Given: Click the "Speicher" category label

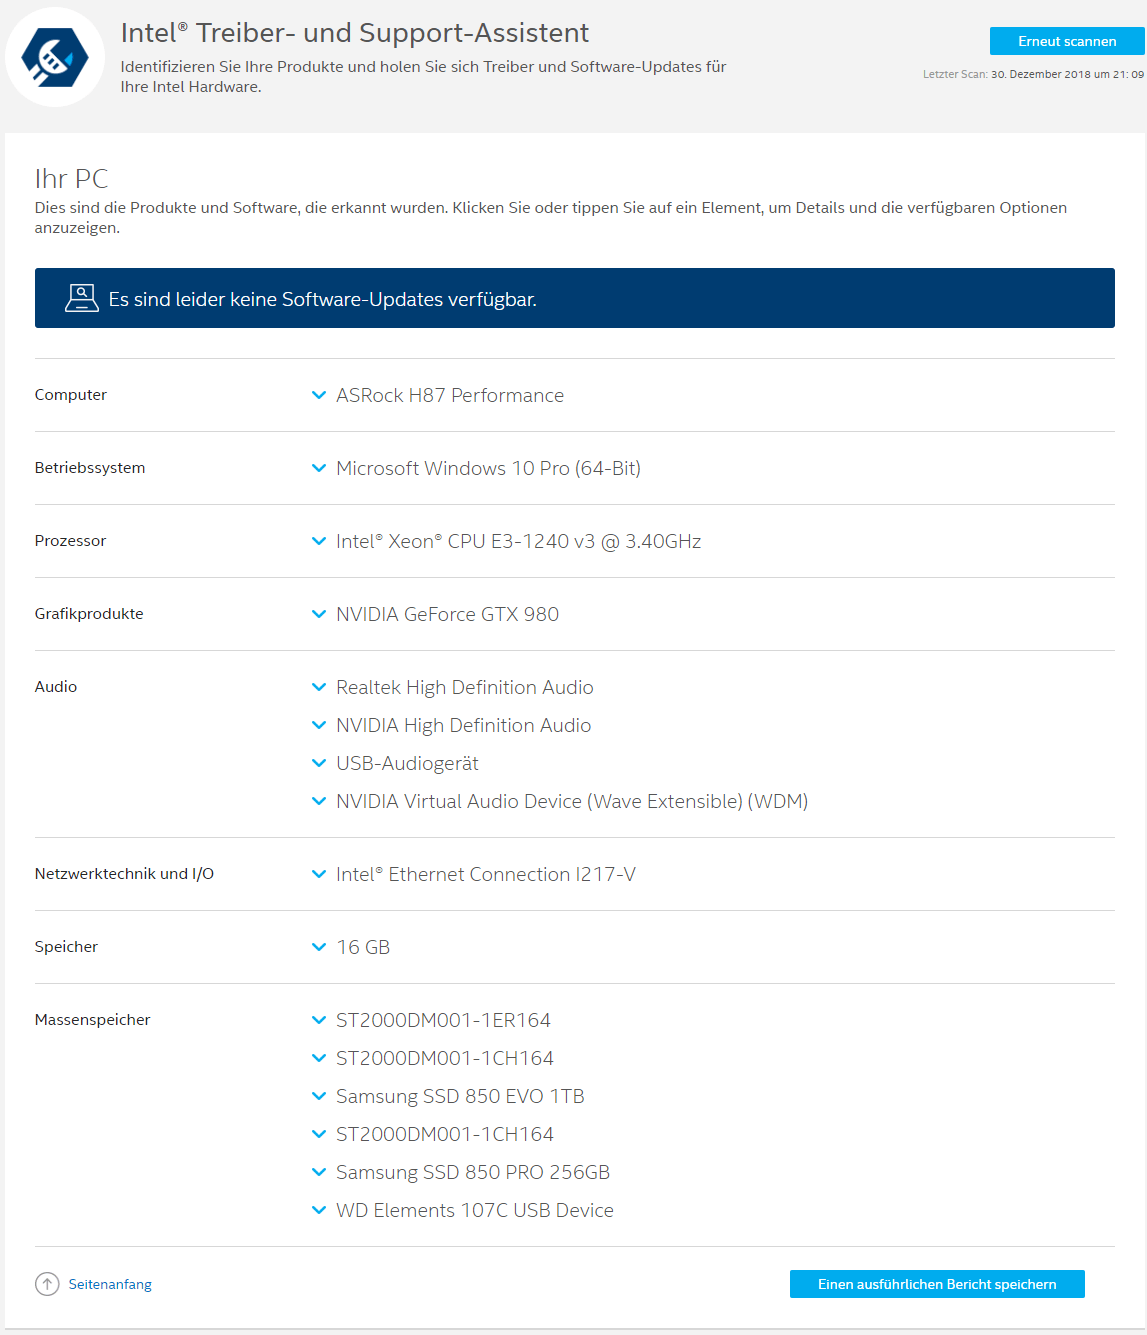Looking at the screenshot, I should pos(66,947).
